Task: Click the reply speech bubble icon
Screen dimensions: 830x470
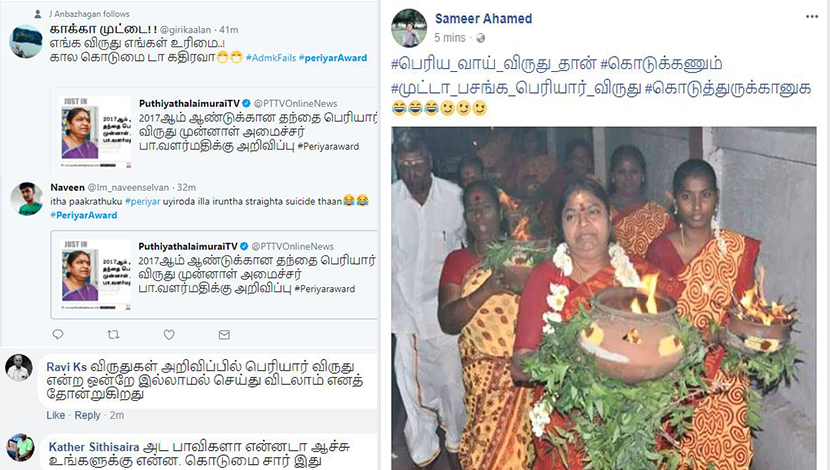Action: (x=58, y=335)
